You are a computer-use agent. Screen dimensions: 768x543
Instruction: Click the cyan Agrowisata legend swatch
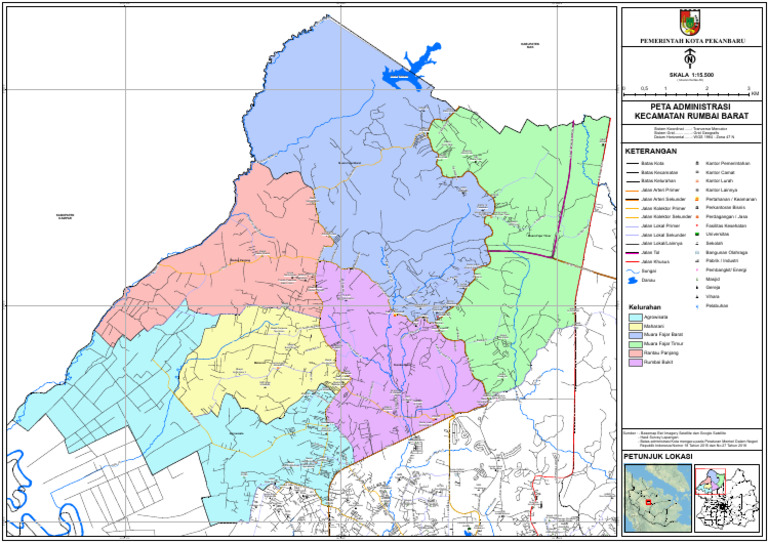tap(635, 317)
